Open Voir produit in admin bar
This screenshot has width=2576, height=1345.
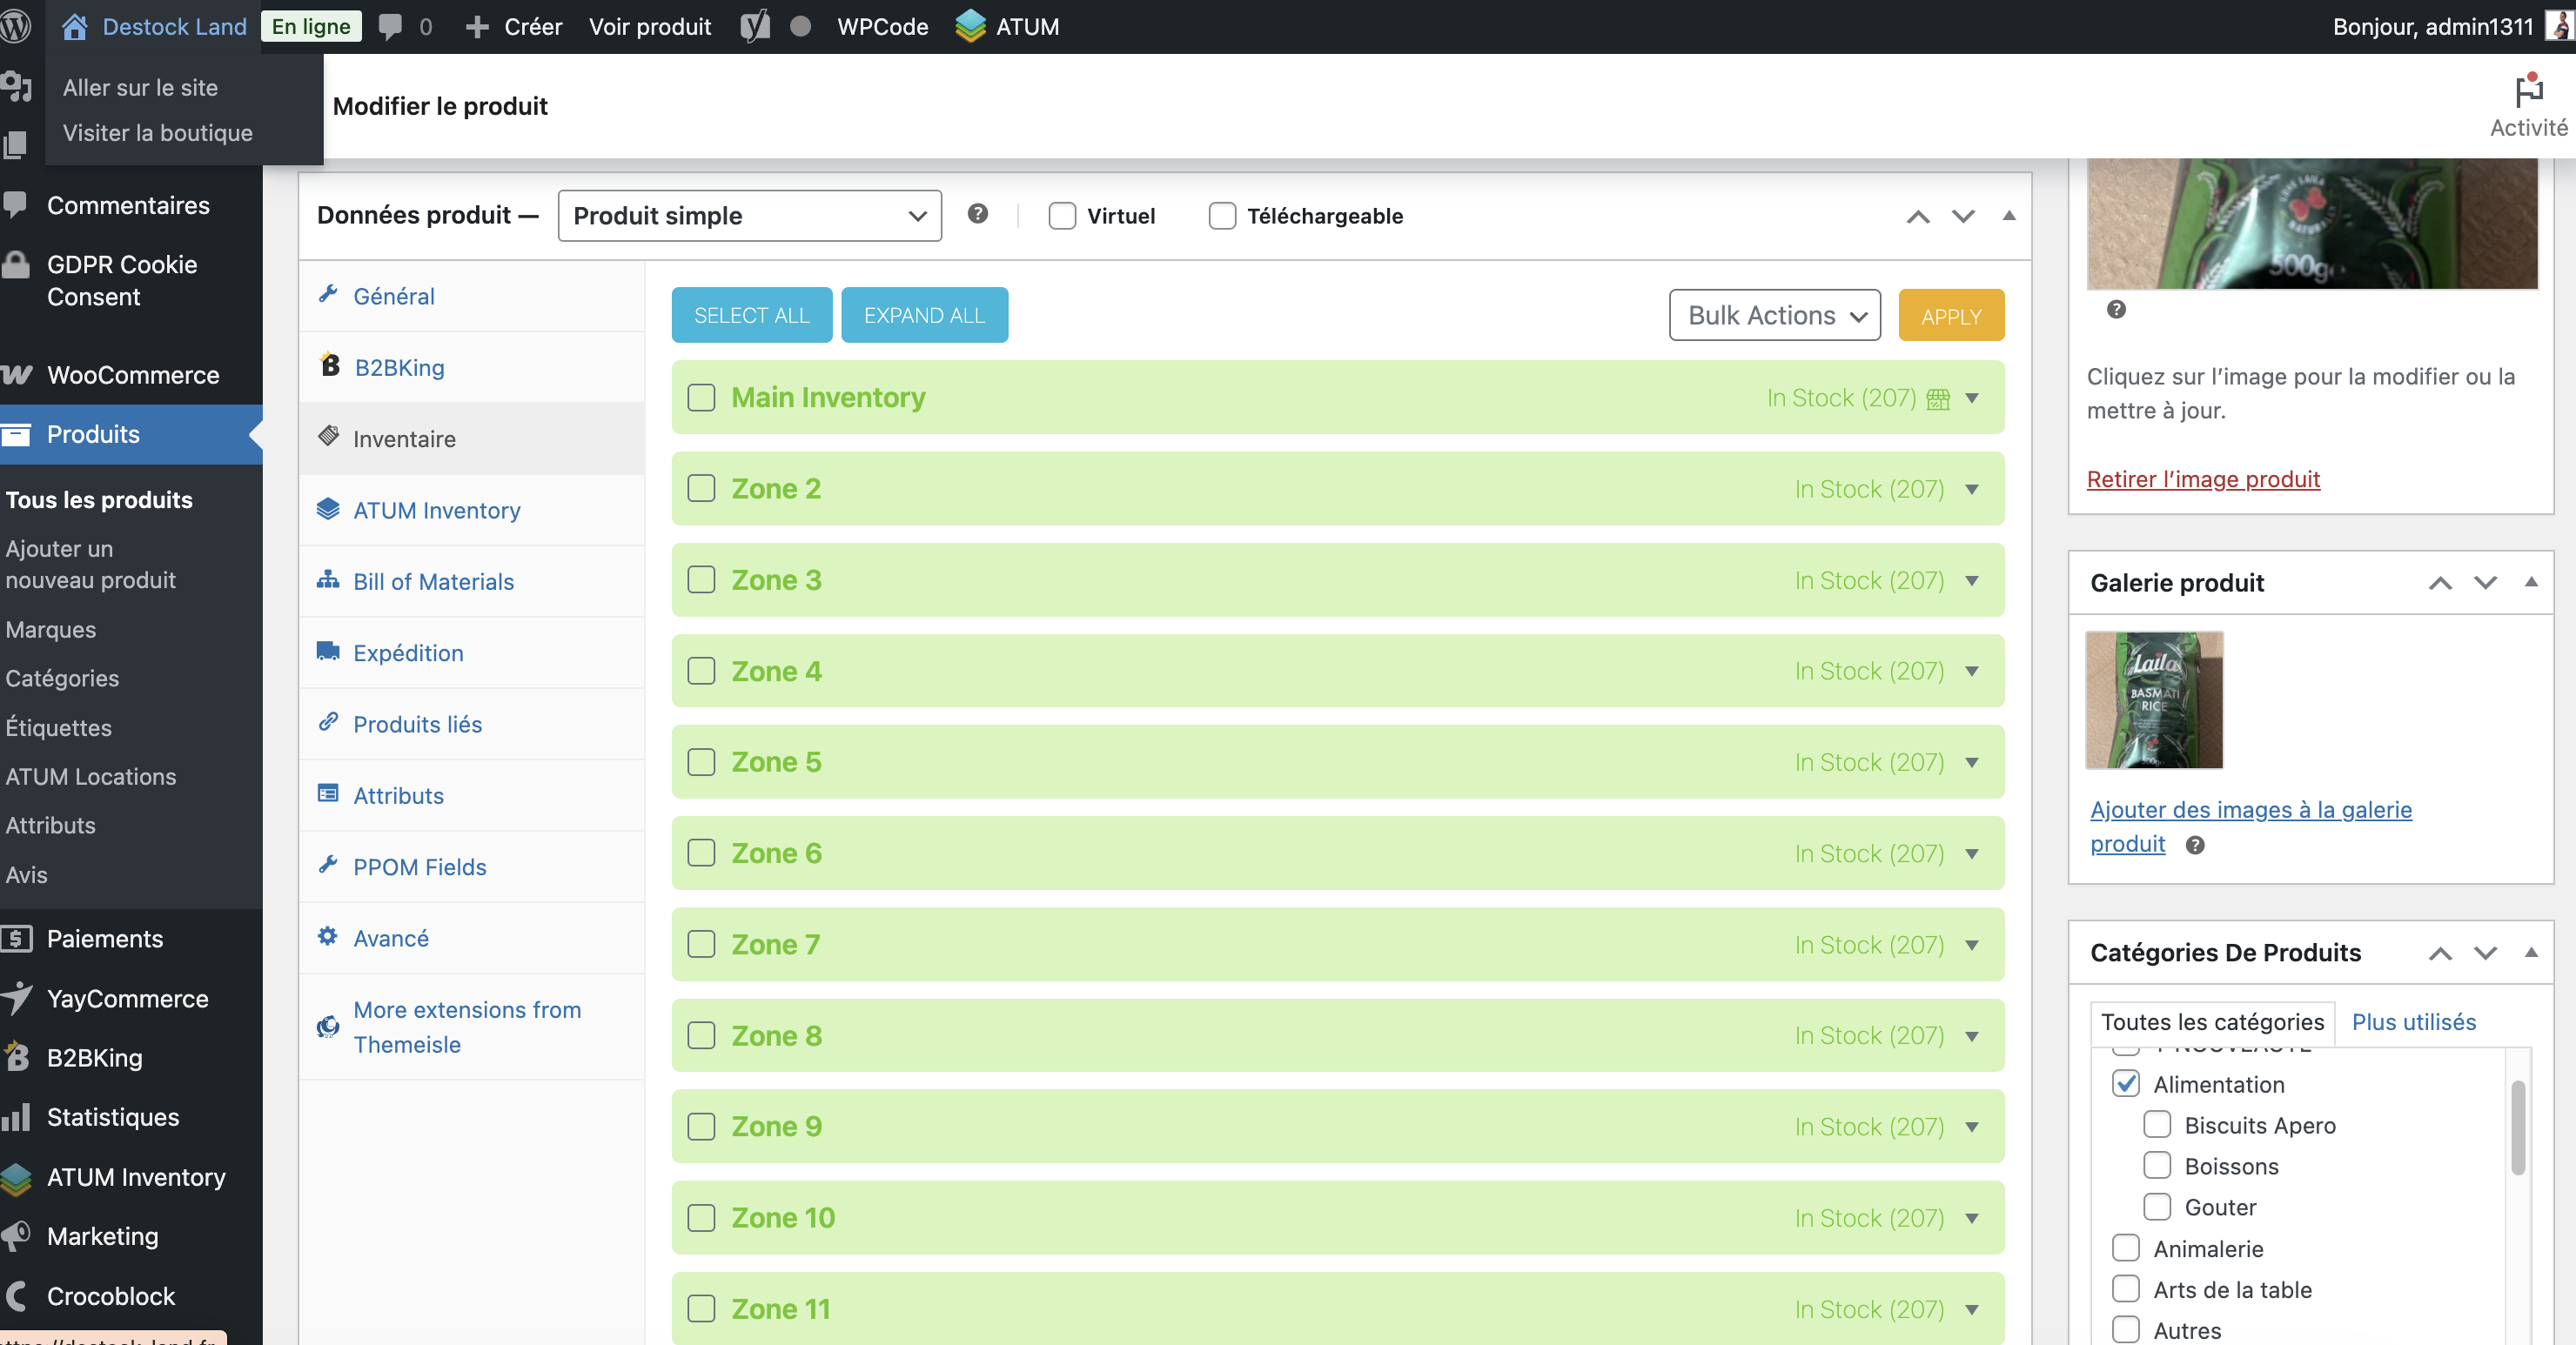[649, 26]
